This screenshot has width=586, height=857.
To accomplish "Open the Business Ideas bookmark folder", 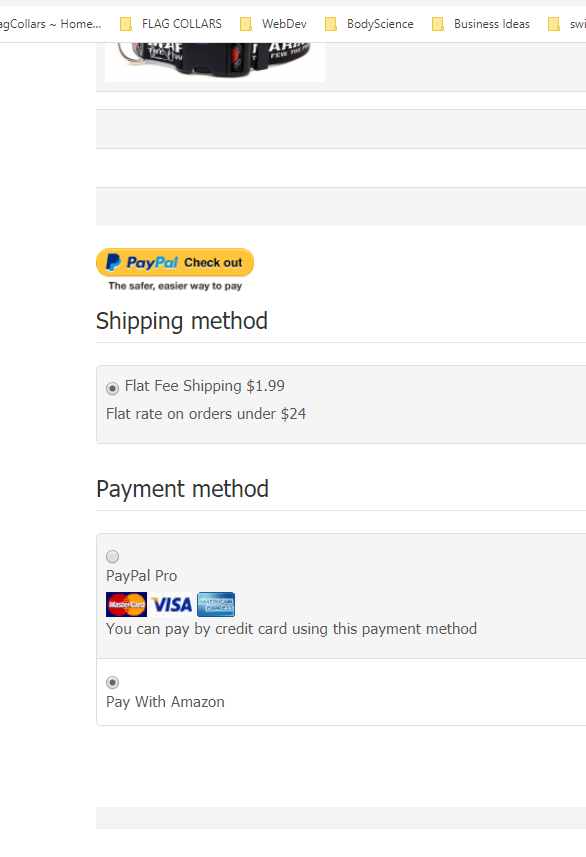I will pyautogui.click(x=480, y=24).
